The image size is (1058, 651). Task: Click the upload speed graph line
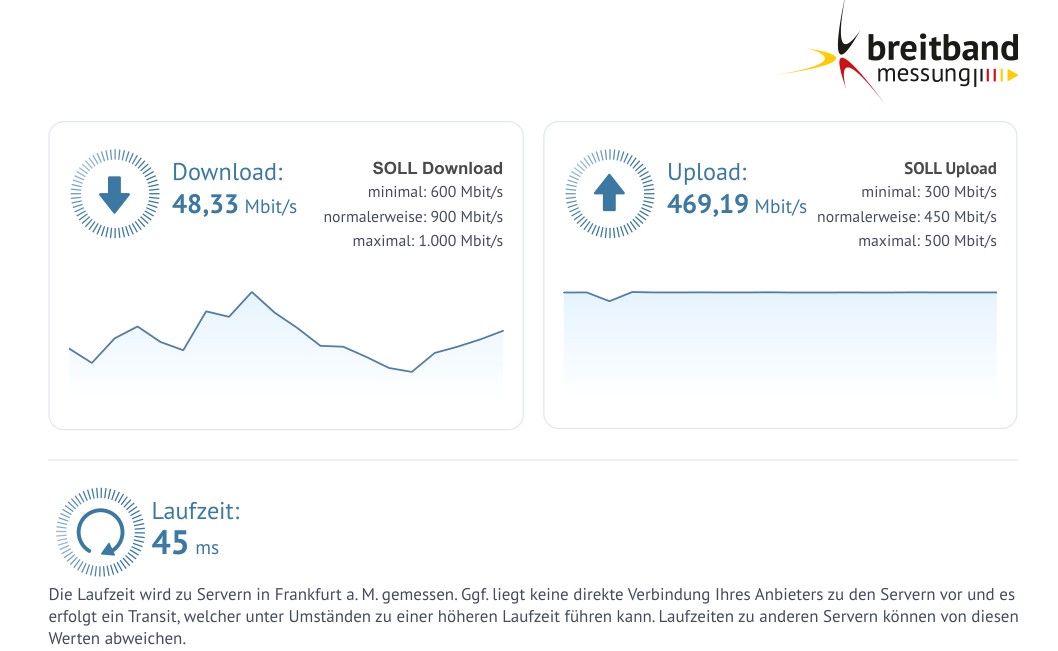[780, 293]
